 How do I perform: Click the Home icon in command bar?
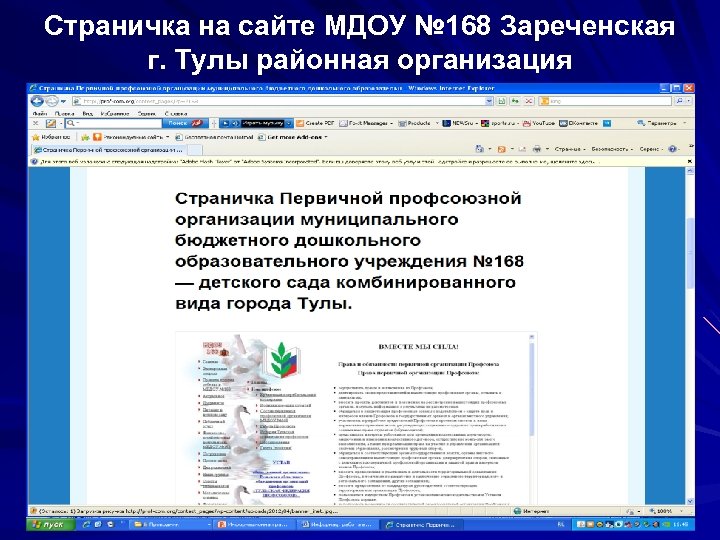(479, 149)
